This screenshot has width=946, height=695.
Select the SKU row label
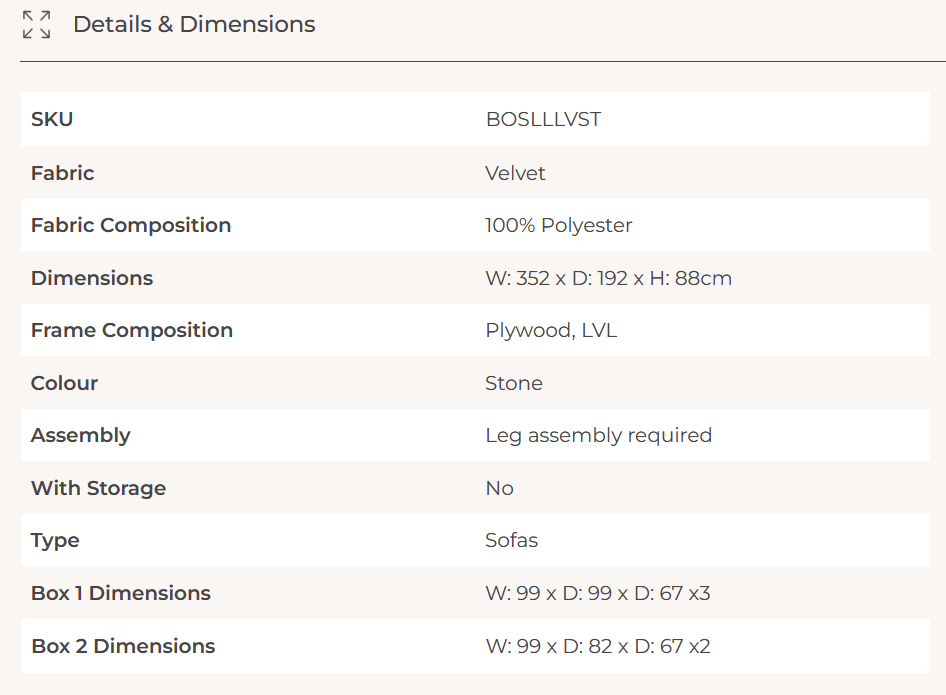52,119
